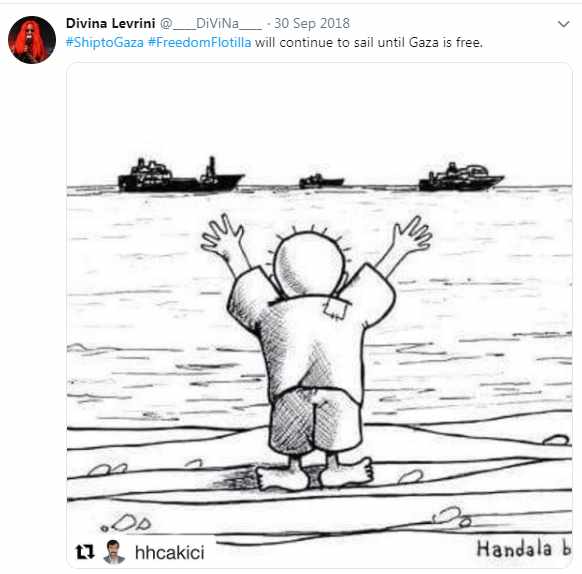Follow the #FreedomFlotilla hashtag
Screen dimensions: 582x574
[x=200, y=43]
